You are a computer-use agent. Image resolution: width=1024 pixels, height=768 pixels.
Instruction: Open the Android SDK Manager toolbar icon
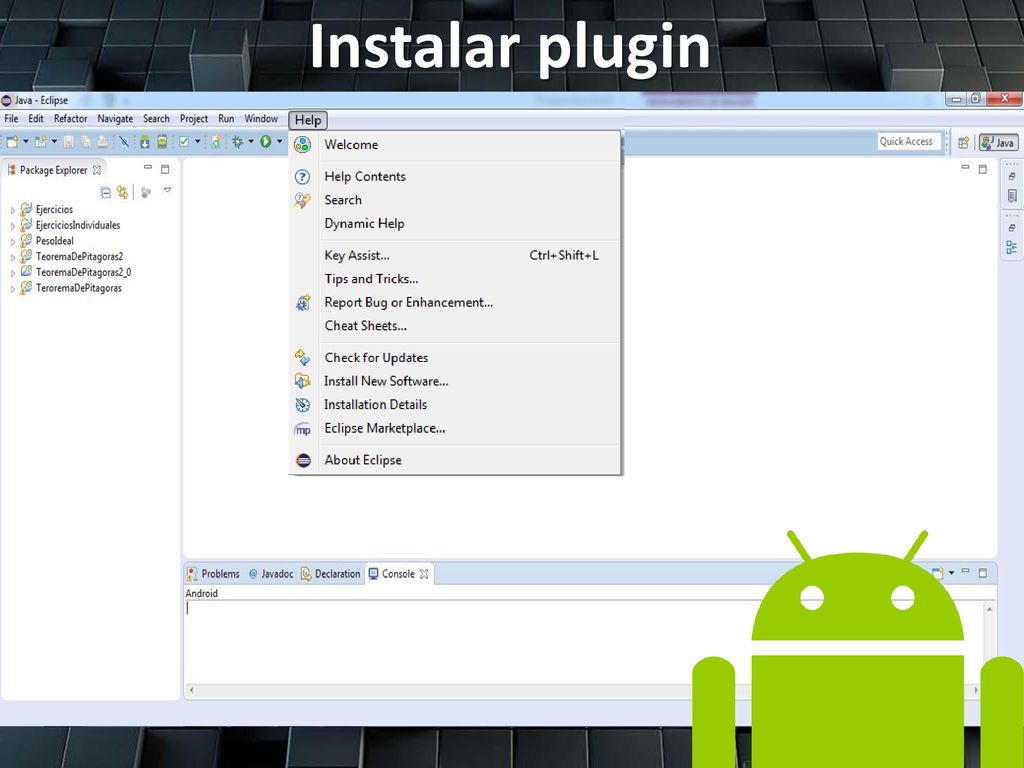(x=145, y=142)
